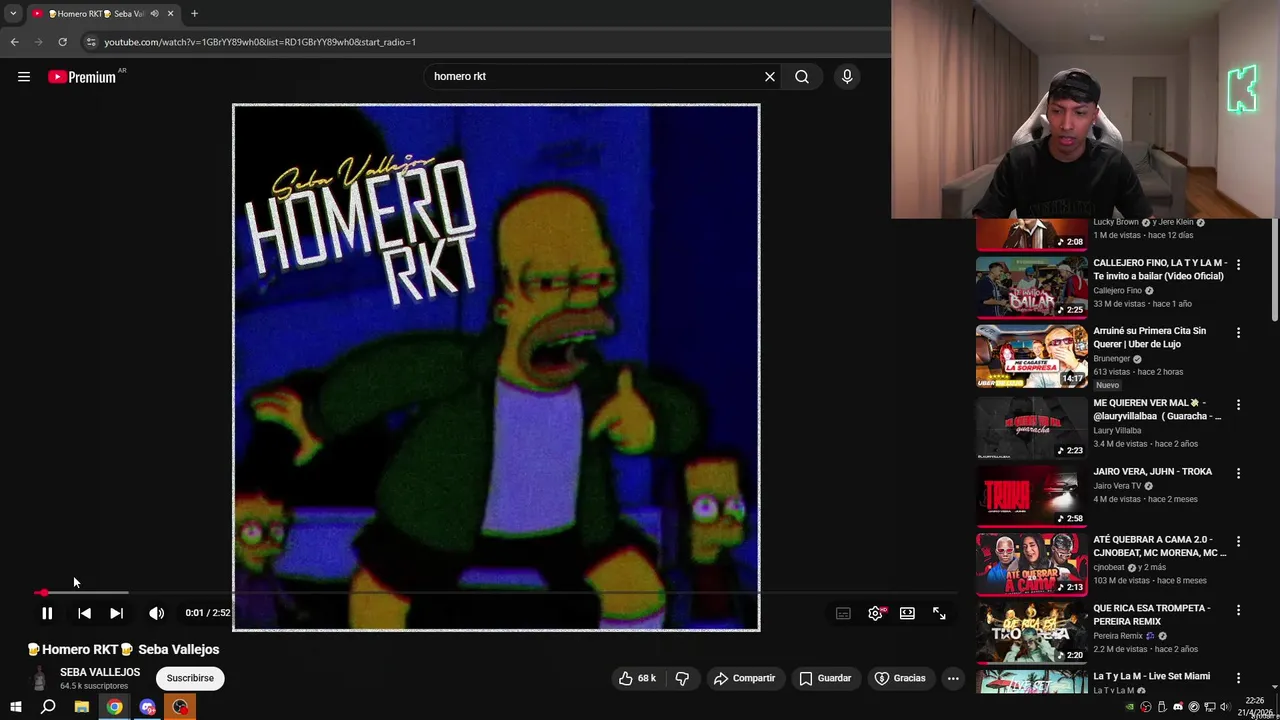Open a new browser tab
Image resolution: width=1280 pixels, height=720 pixels.
[194, 14]
